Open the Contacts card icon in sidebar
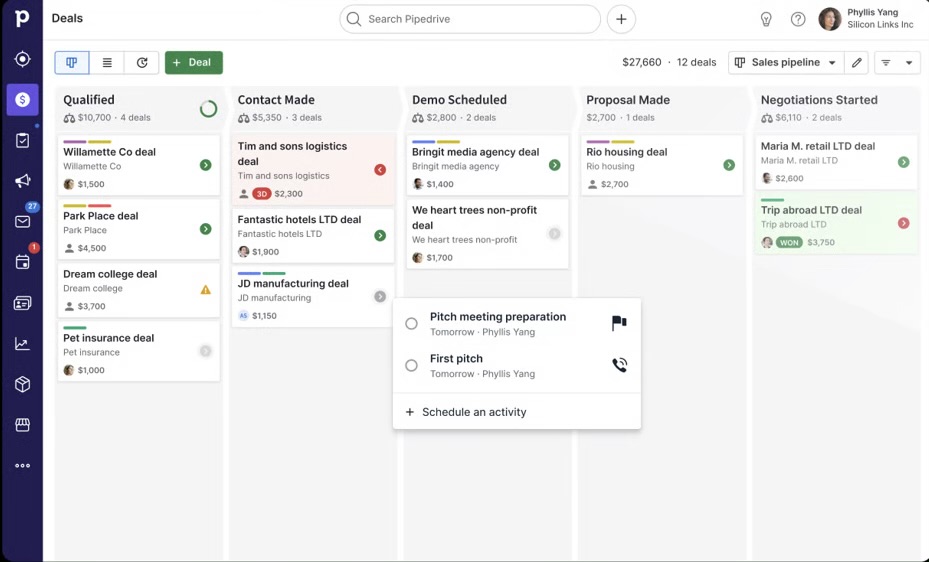Viewport: 929px width, 562px height. point(22,303)
